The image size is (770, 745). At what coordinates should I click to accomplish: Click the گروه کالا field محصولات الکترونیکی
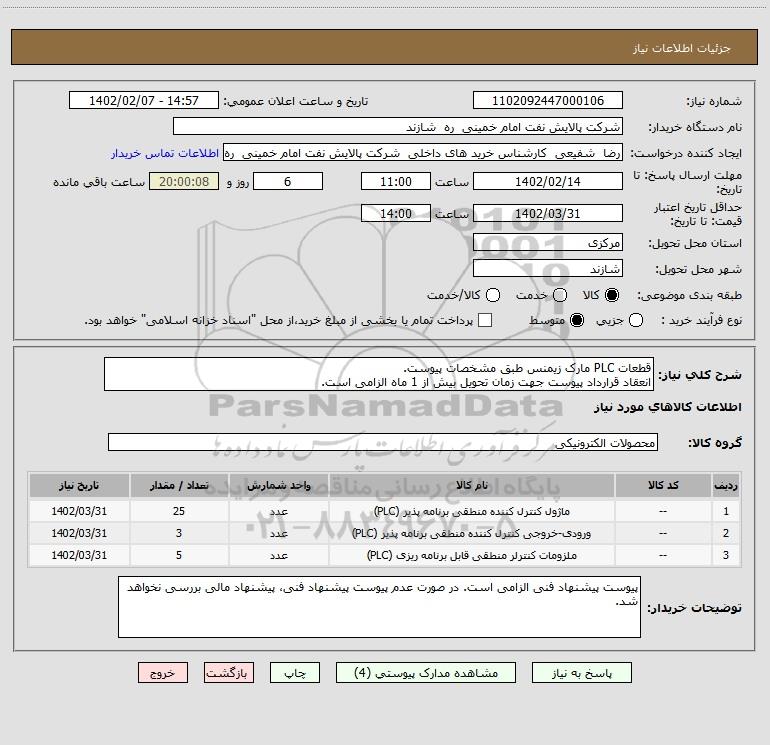(383, 442)
